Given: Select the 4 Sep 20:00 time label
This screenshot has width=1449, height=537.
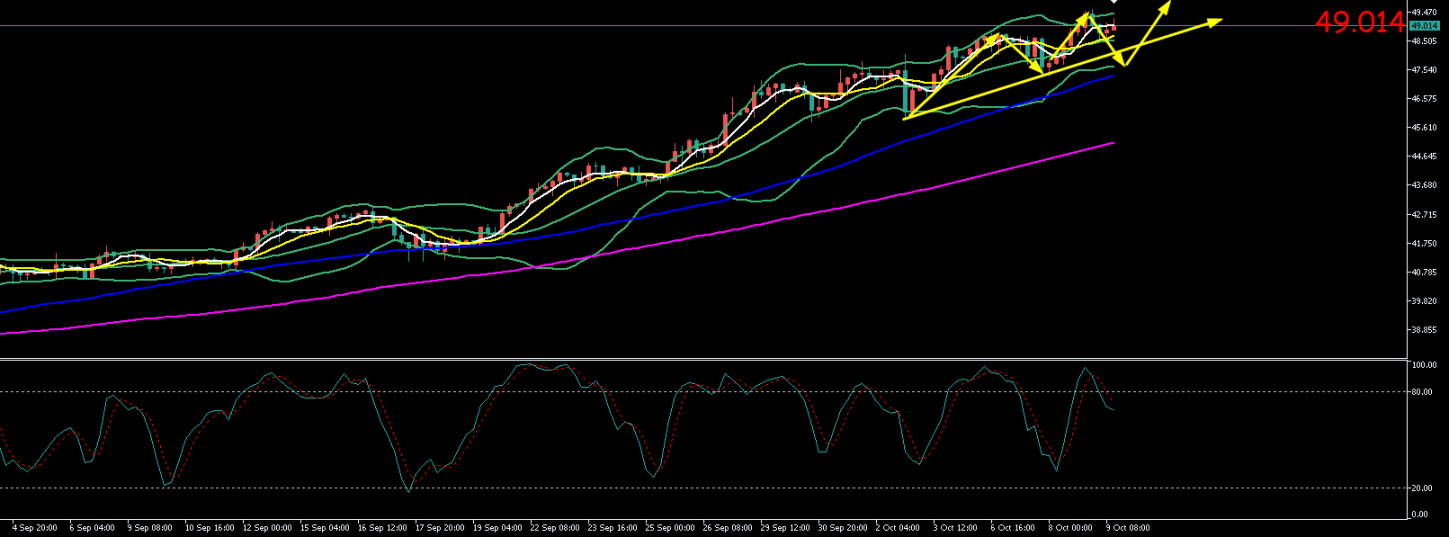Looking at the screenshot, I should tap(34, 526).
